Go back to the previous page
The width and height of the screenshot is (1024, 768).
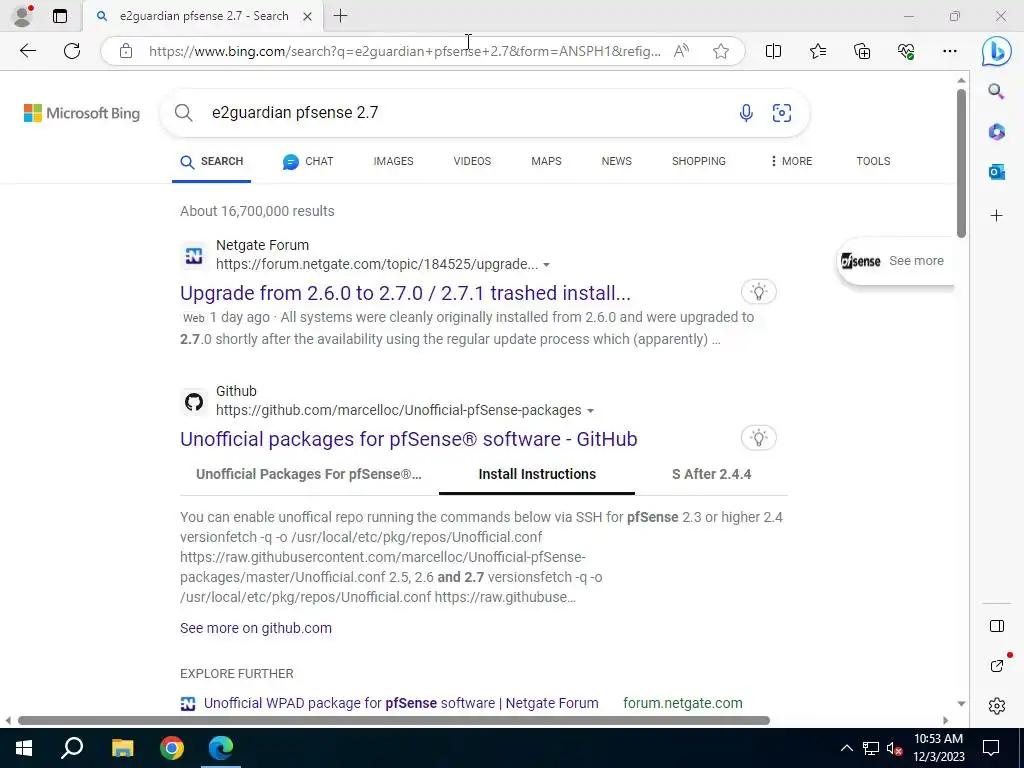click(x=27, y=51)
